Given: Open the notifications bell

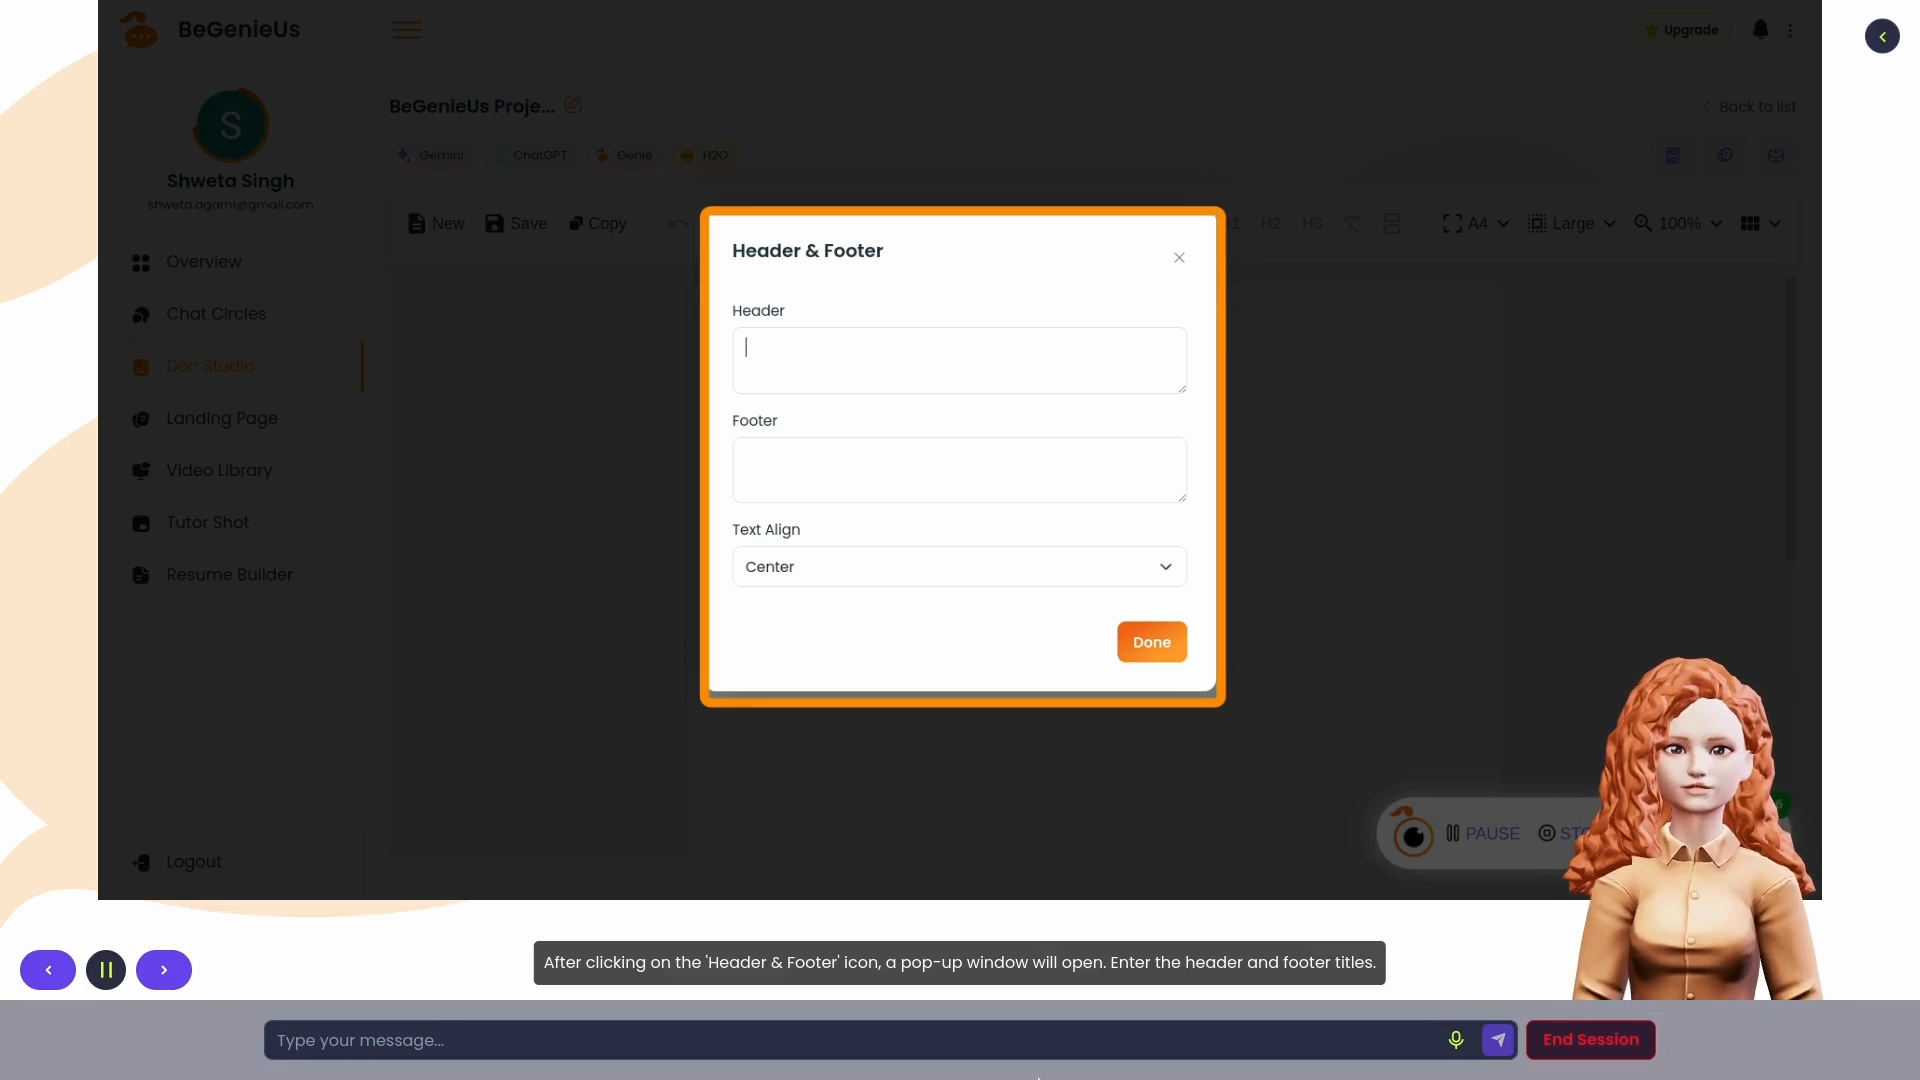Looking at the screenshot, I should [1760, 30].
